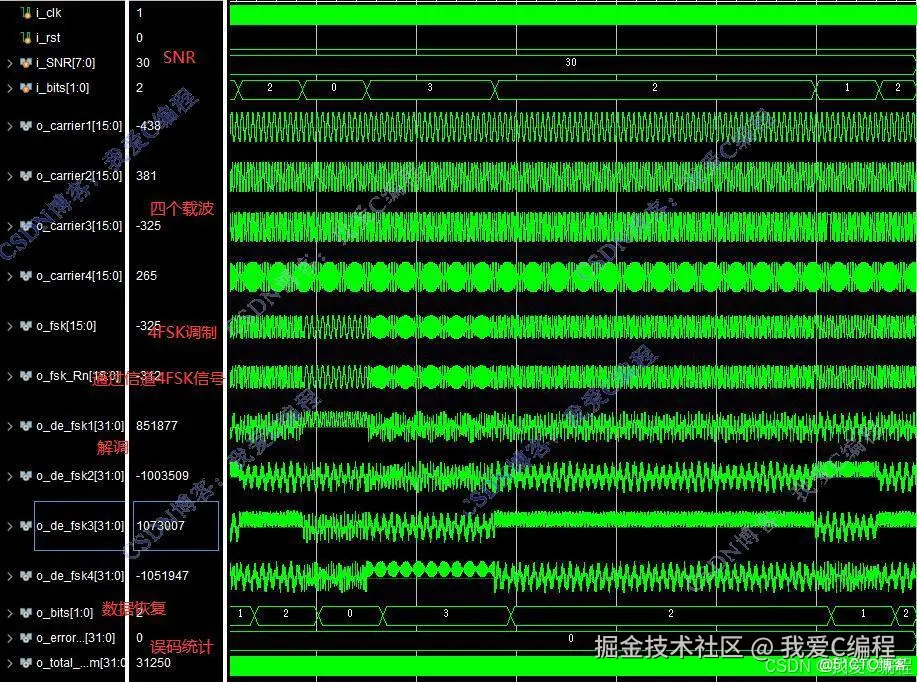Expand the o_carrier1[15:0] bus
Image resolution: width=917 pixels, height=682 pixels.
[9, 126]
